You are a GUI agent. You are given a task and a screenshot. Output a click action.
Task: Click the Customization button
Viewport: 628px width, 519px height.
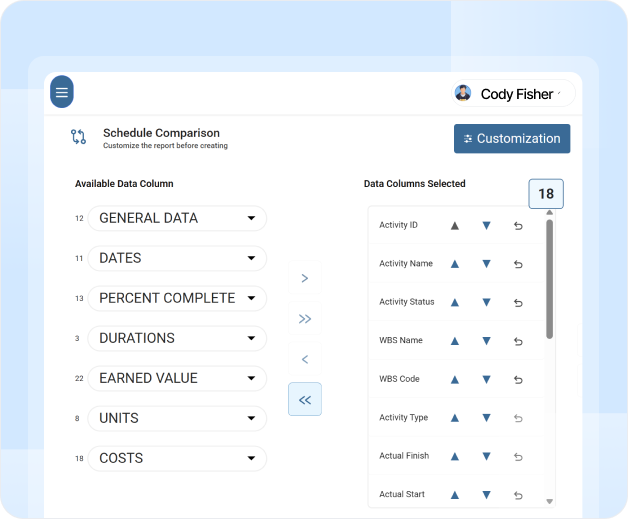(512, 139)
